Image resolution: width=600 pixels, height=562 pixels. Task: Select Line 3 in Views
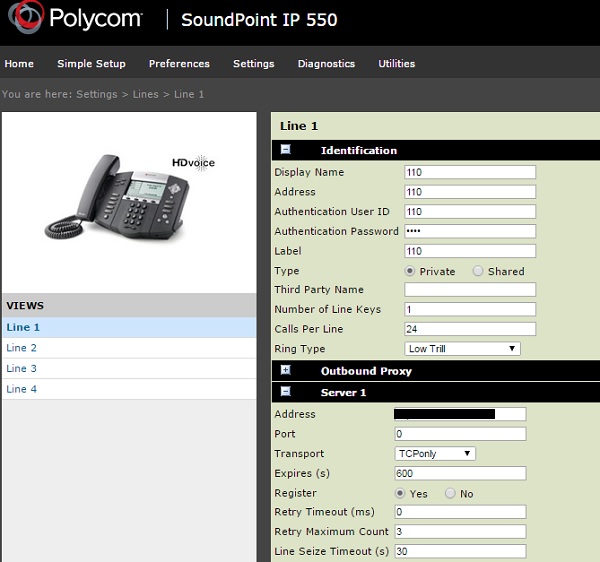tap(129, 368)
